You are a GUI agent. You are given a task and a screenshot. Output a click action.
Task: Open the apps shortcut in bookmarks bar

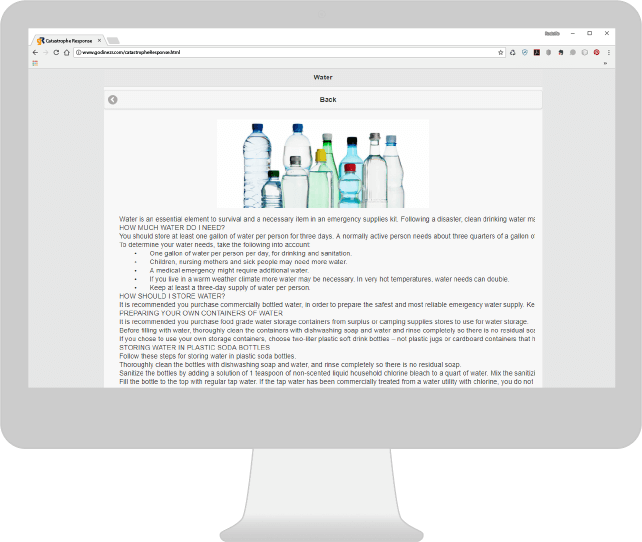pyautogui.click(x=35, y=63)
